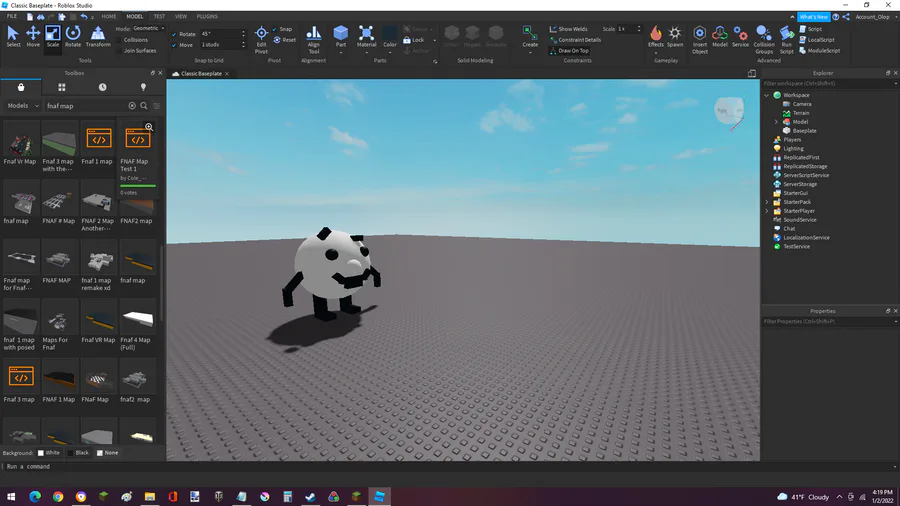Screen dimensions: 900x506
Task: Open the Lock dropdown arrow
Action: click(x=435, y=40)
